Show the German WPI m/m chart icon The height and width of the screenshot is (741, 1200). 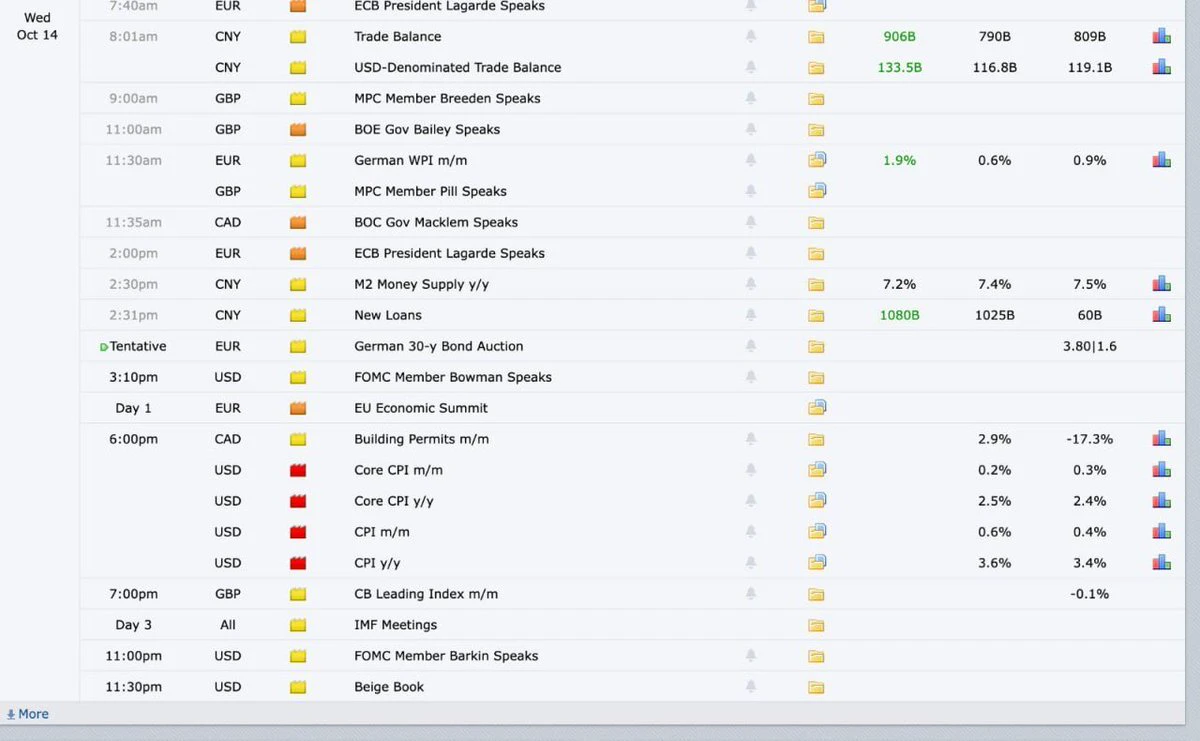[x=1161, y=160]
